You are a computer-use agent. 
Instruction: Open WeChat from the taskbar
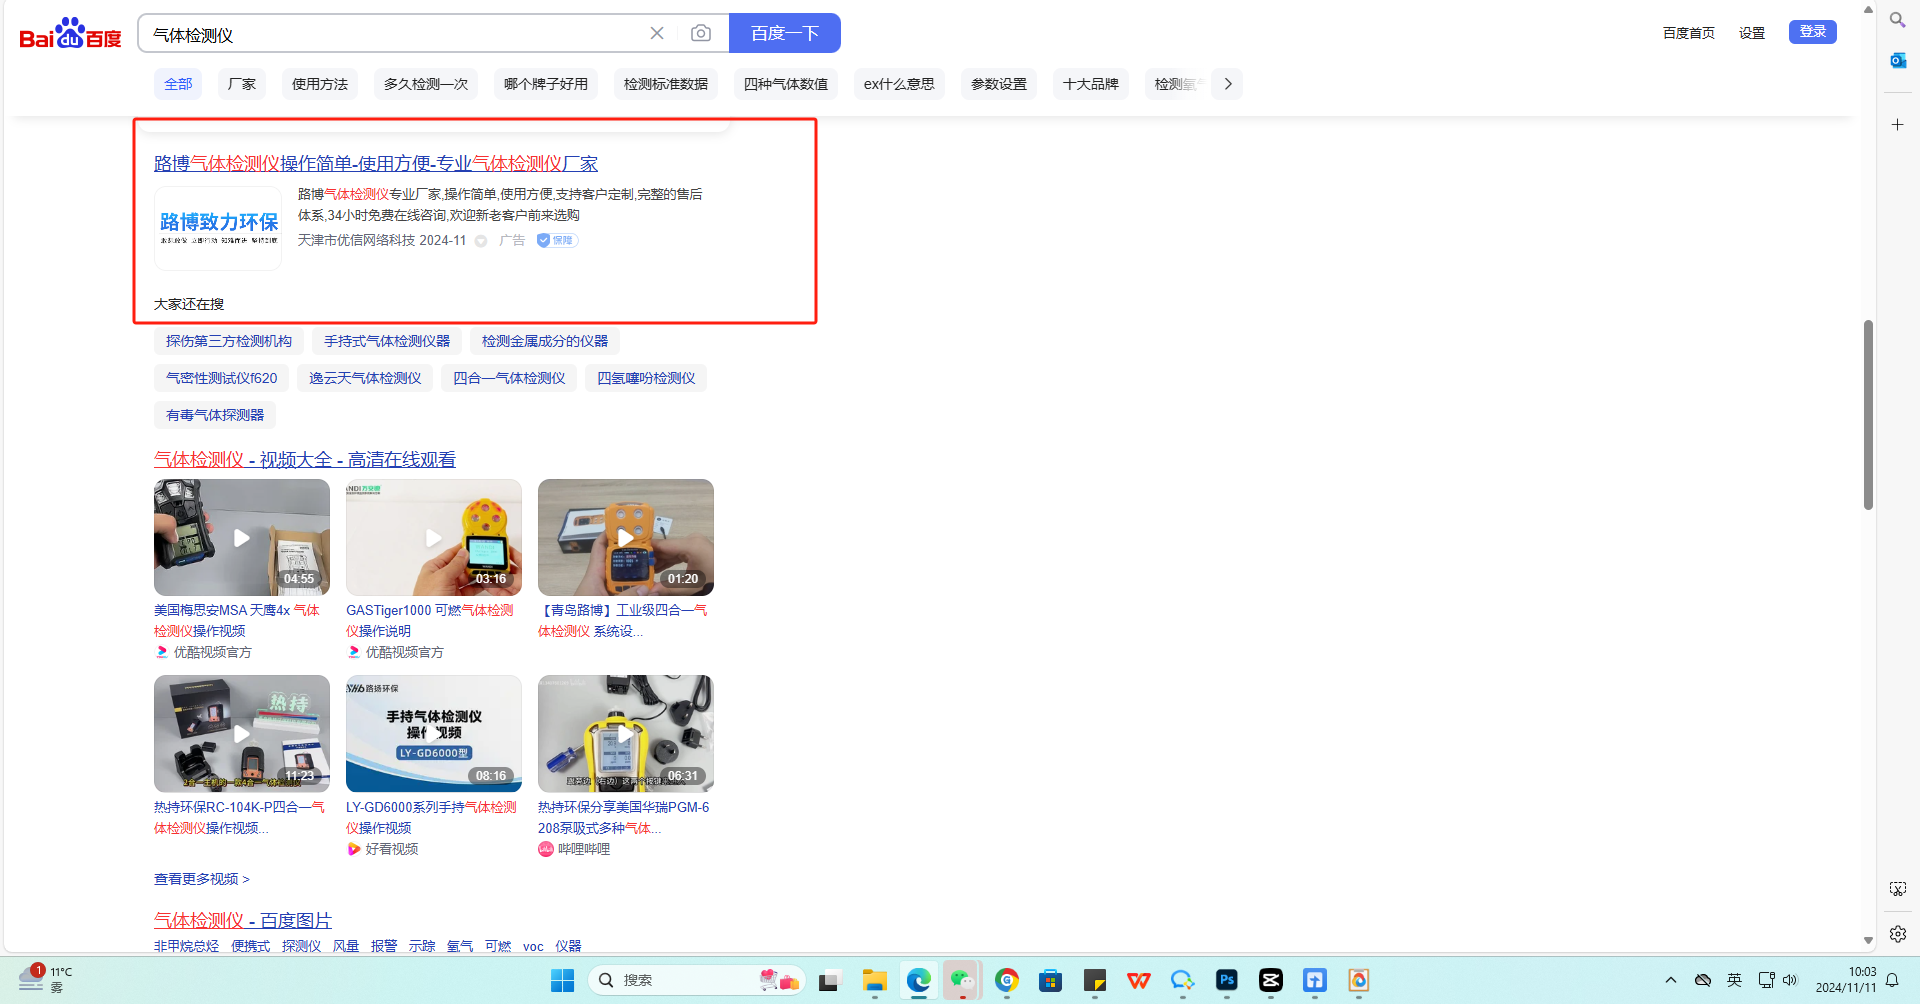tap(962, 980)
